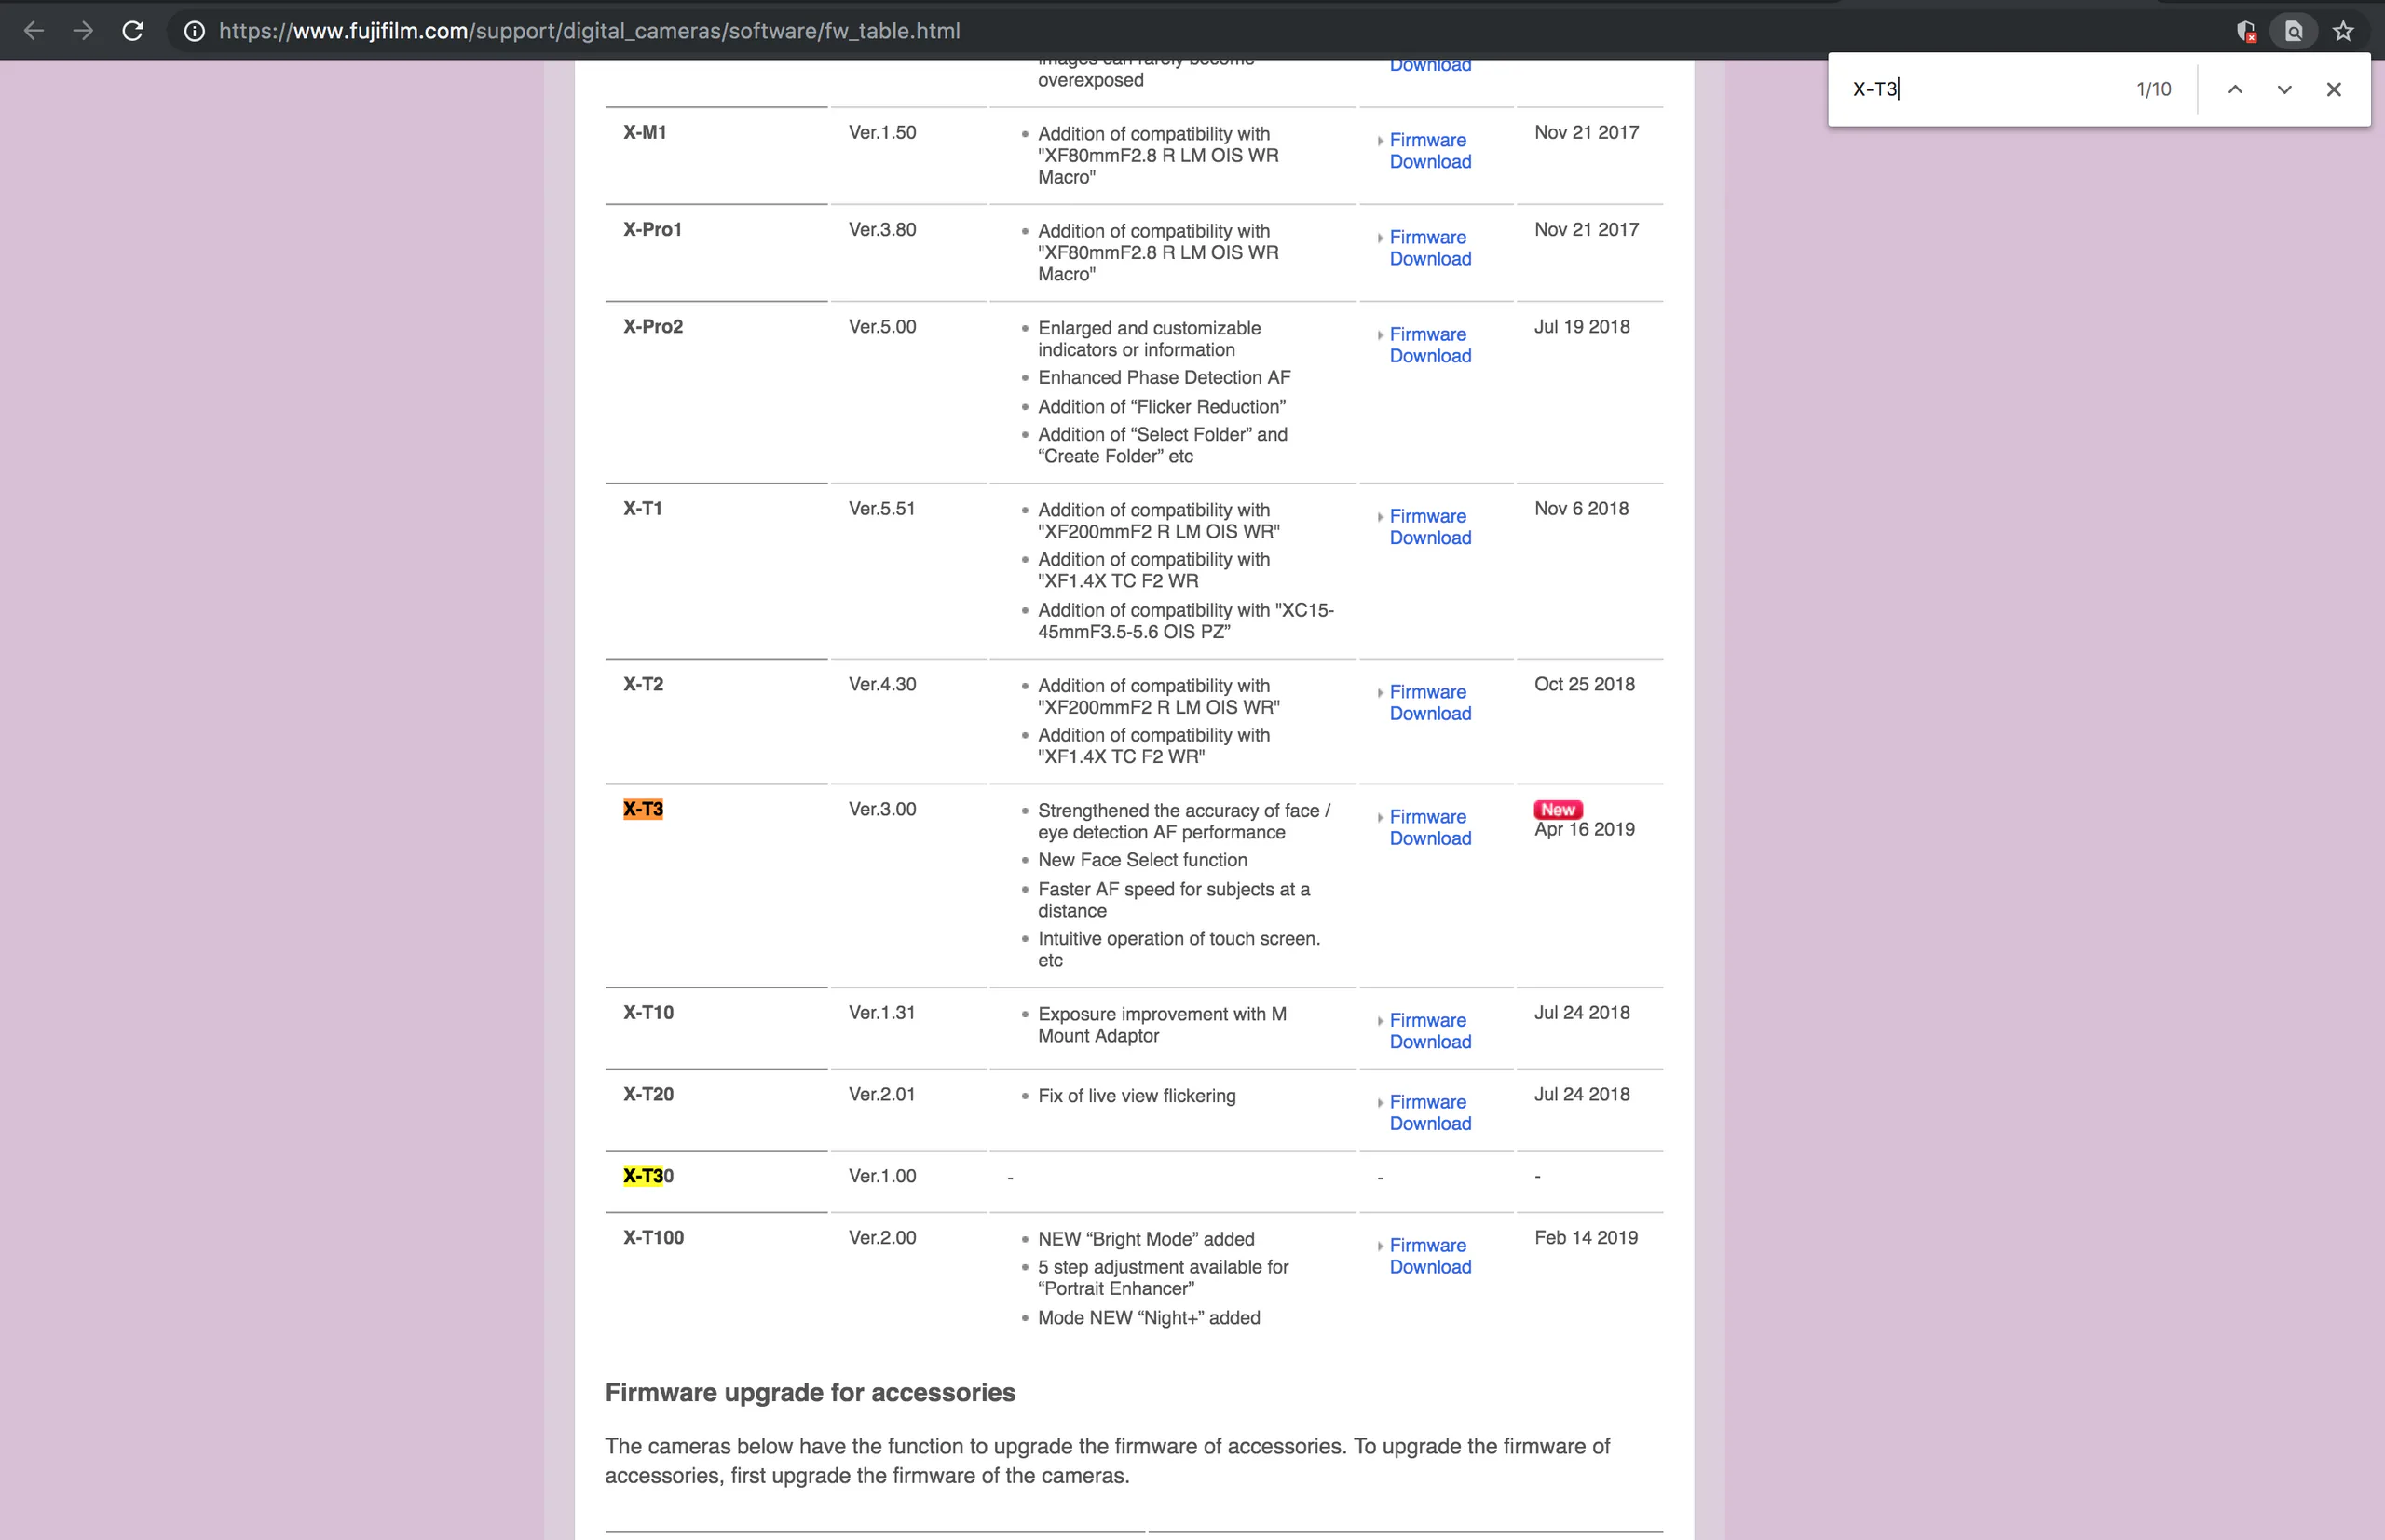Viewport: 2385px width, 1540px height.
Task: Click the X-T10 model name
Action: pos(648,1013)
